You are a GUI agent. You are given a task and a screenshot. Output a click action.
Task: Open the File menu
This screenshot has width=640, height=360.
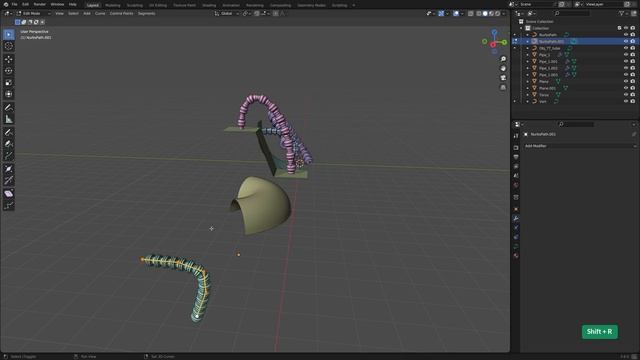14,4
